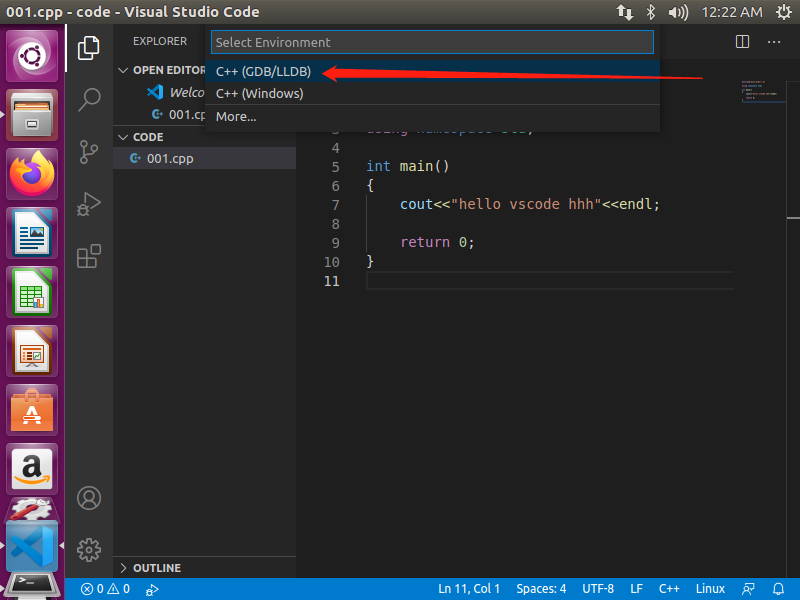Viewport: 800px width, 600px height.
Task: Click the network indicator in top panel
Action: [x=624, y=12]
